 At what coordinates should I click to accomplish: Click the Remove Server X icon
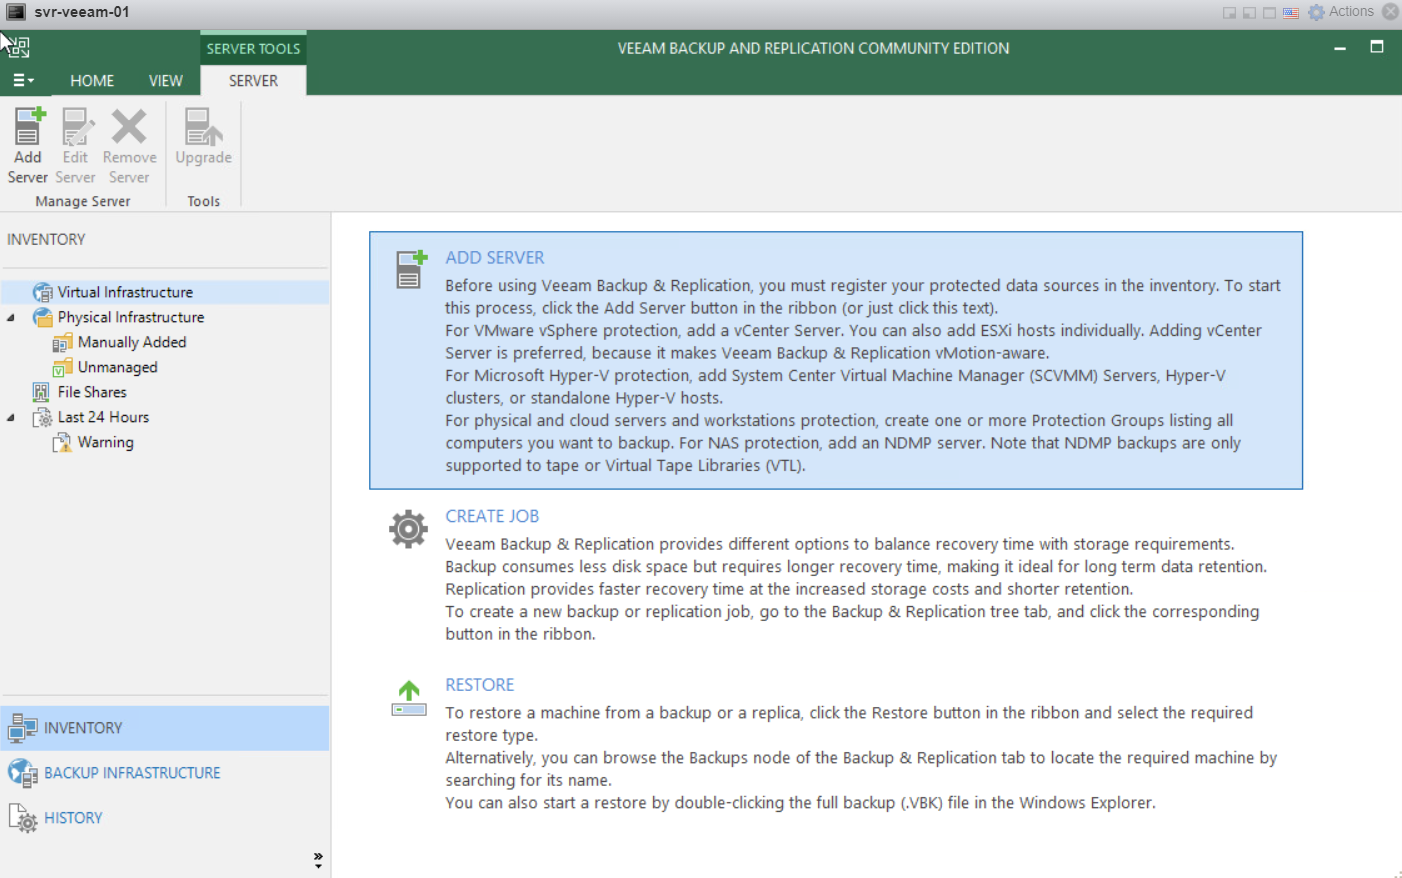129,127
